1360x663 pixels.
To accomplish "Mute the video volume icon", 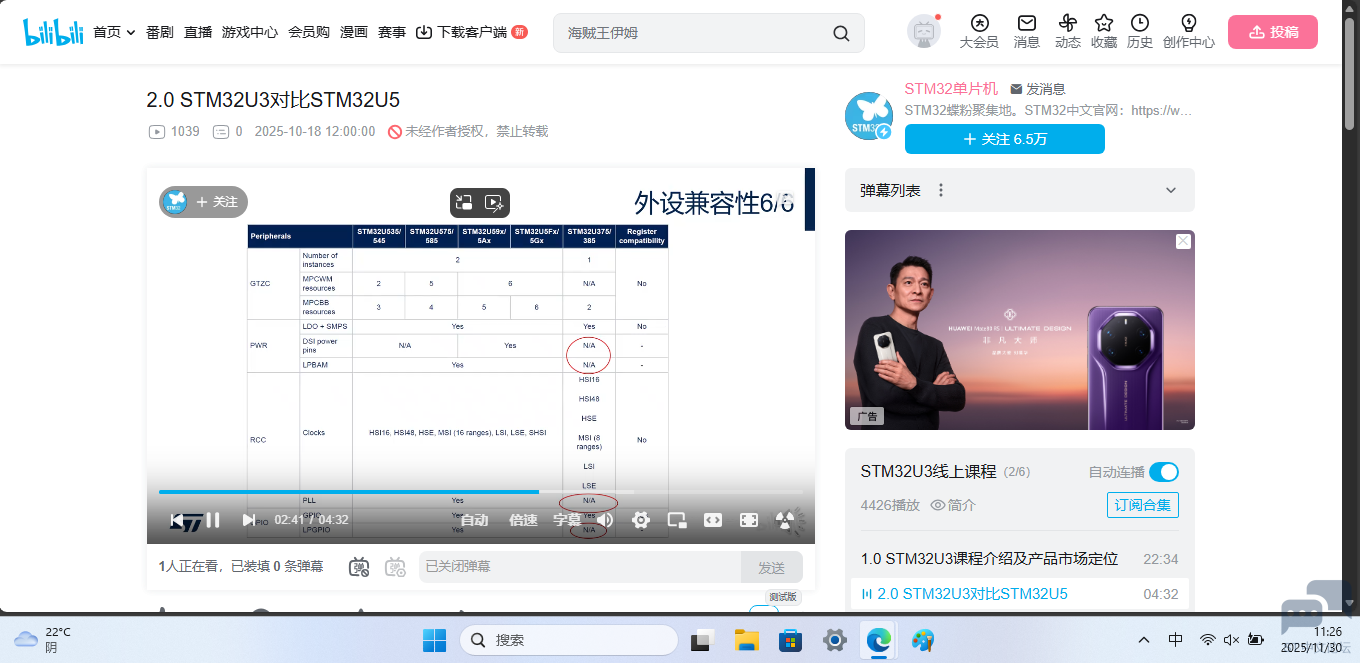I will tap(606, 520).
